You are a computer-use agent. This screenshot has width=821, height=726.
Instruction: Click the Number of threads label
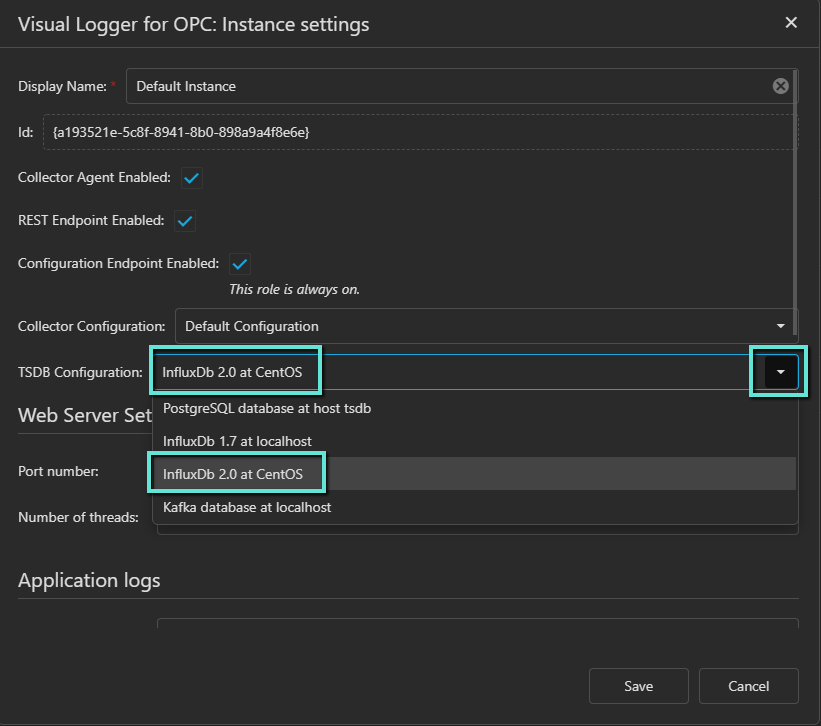78,517
